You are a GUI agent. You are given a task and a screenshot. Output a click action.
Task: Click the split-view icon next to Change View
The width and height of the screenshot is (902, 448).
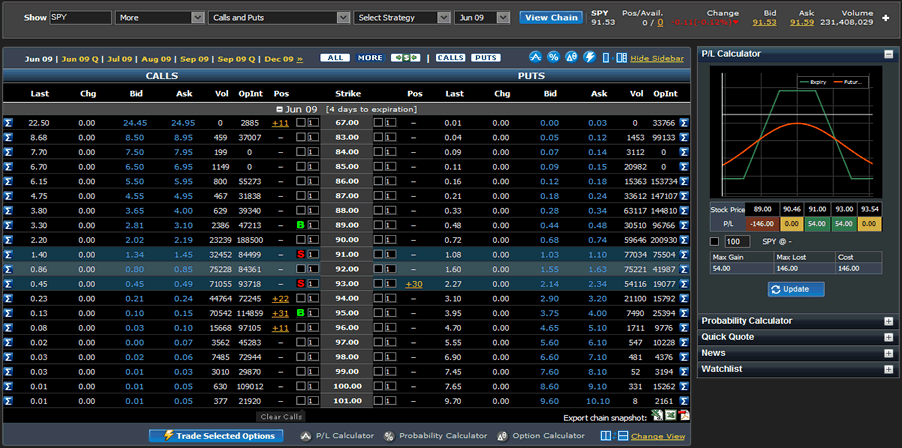click(614, 436)
